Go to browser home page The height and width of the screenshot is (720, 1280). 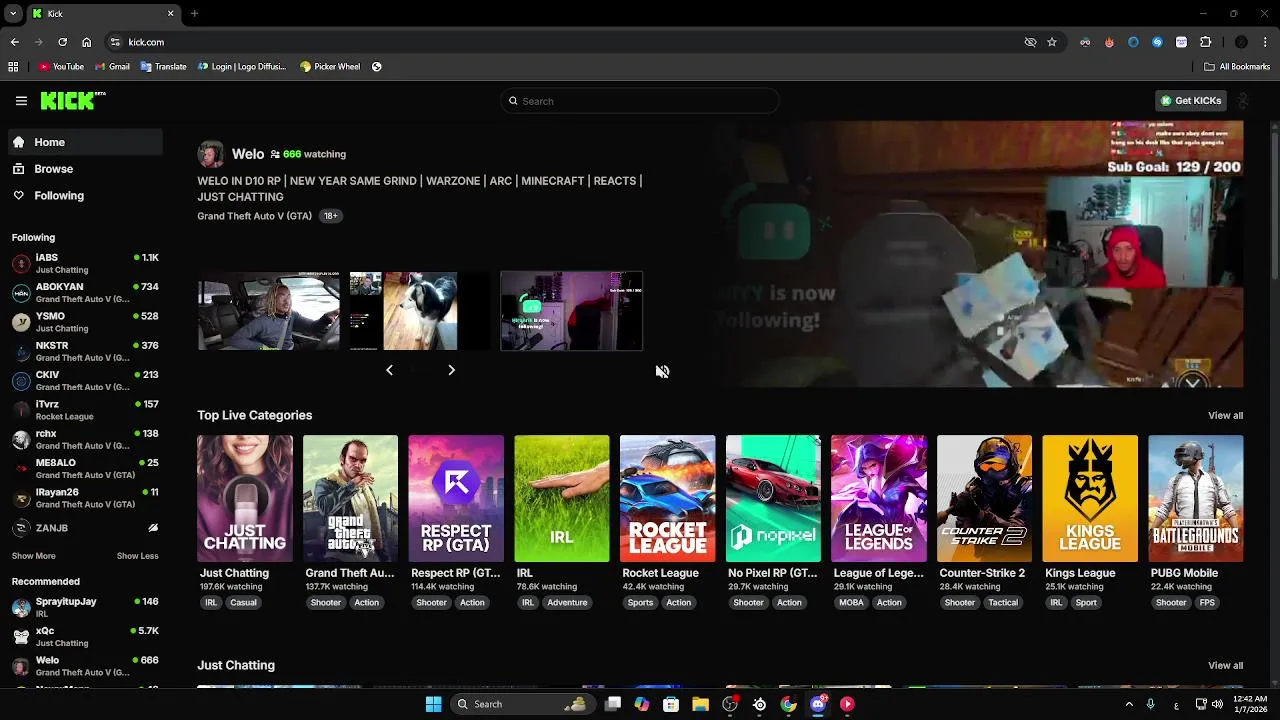click(87, 42)
